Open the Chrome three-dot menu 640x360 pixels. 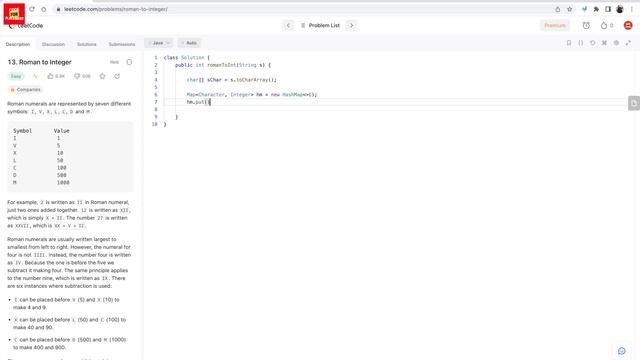(x=631, y=9)
